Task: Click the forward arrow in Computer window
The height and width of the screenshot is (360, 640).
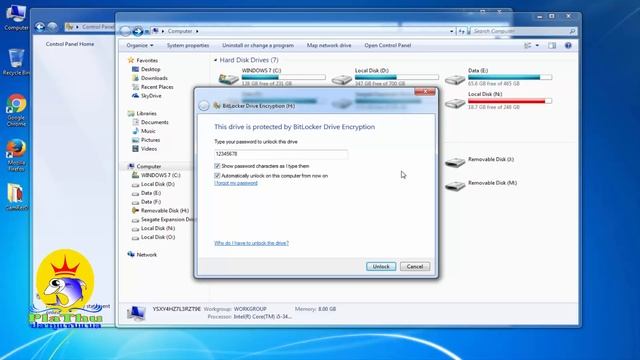Action: [138, 31]
